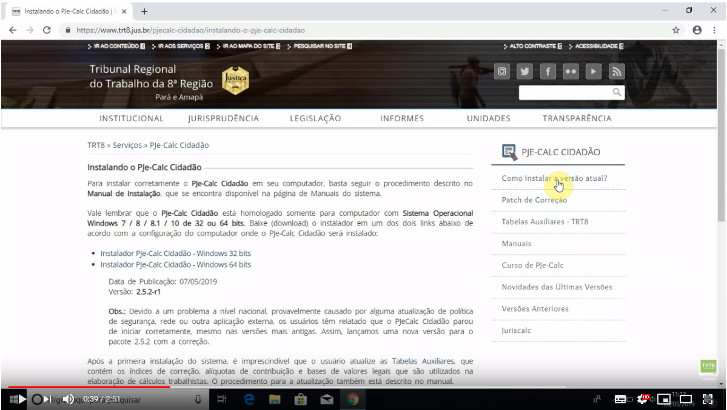Enter fullscreen using the fullscreen icon
Image resolution: width=727 pixels, height=410 pixels.
point(708,399)
